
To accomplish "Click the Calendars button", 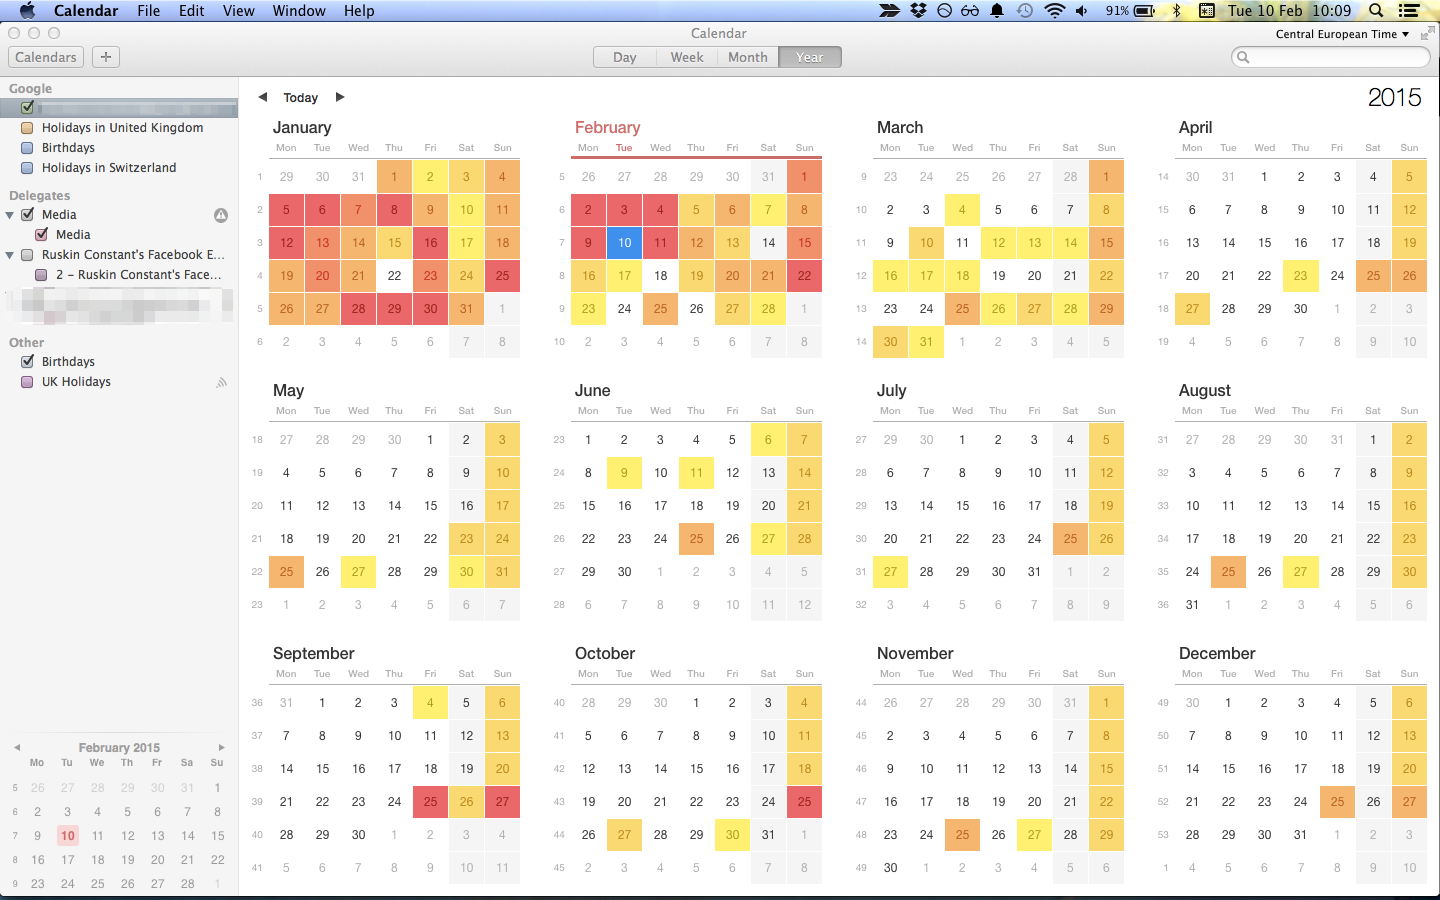I will coord(46,57).
